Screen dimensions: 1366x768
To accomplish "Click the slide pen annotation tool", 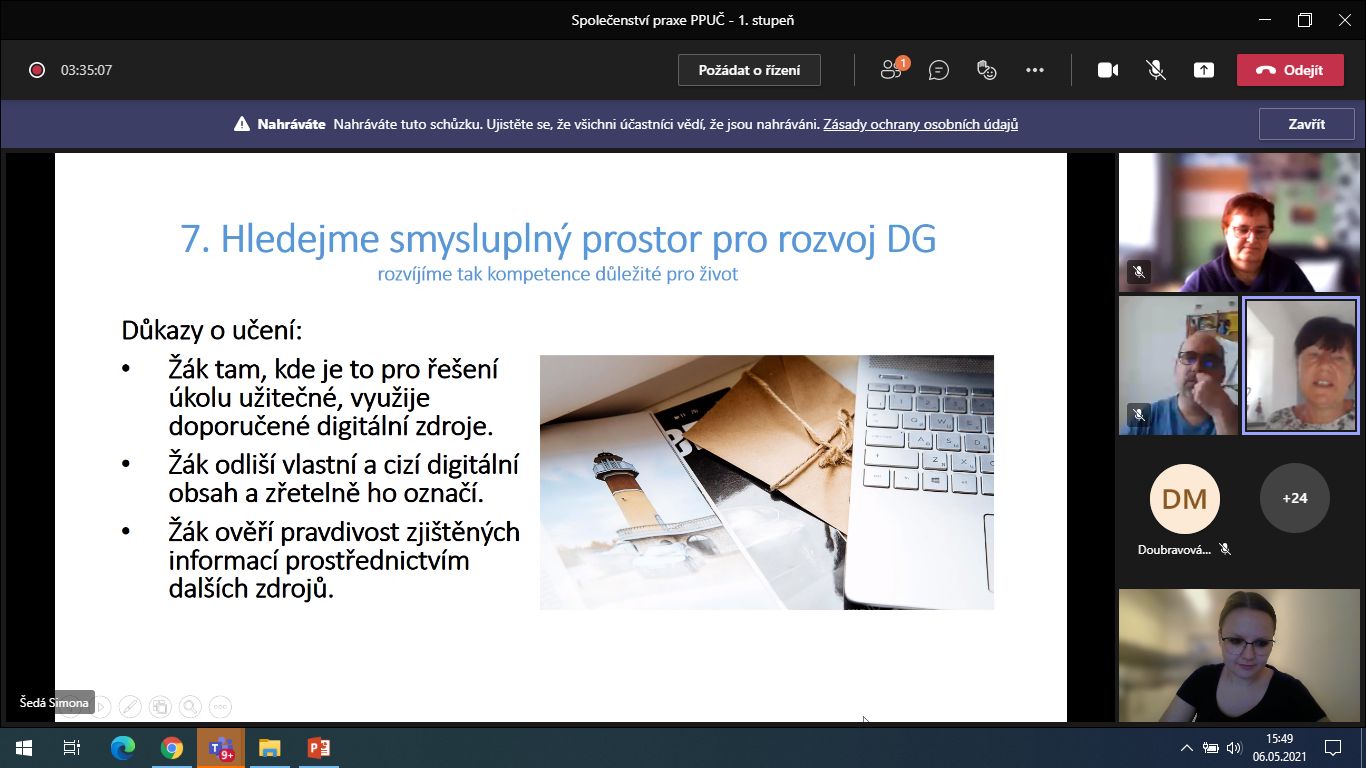I will (x=130, y=706).
